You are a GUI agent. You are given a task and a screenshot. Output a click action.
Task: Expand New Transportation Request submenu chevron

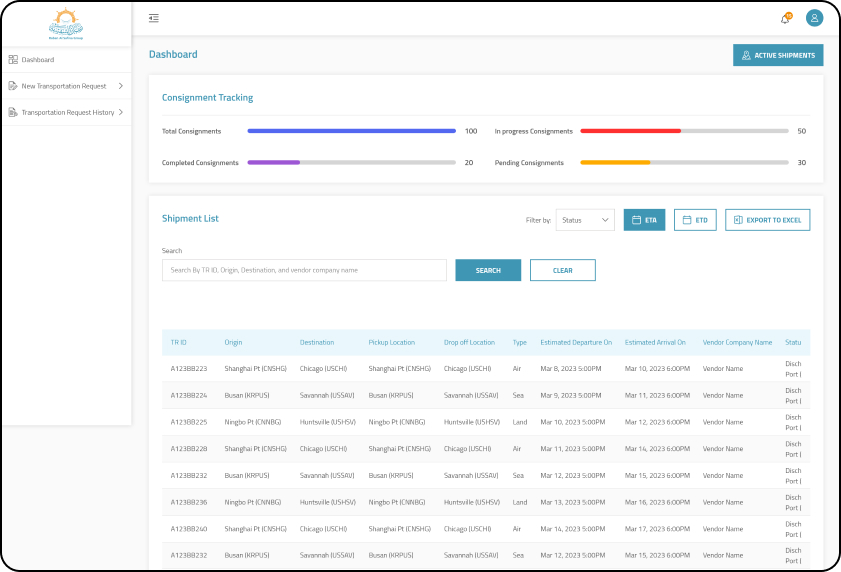120,86
